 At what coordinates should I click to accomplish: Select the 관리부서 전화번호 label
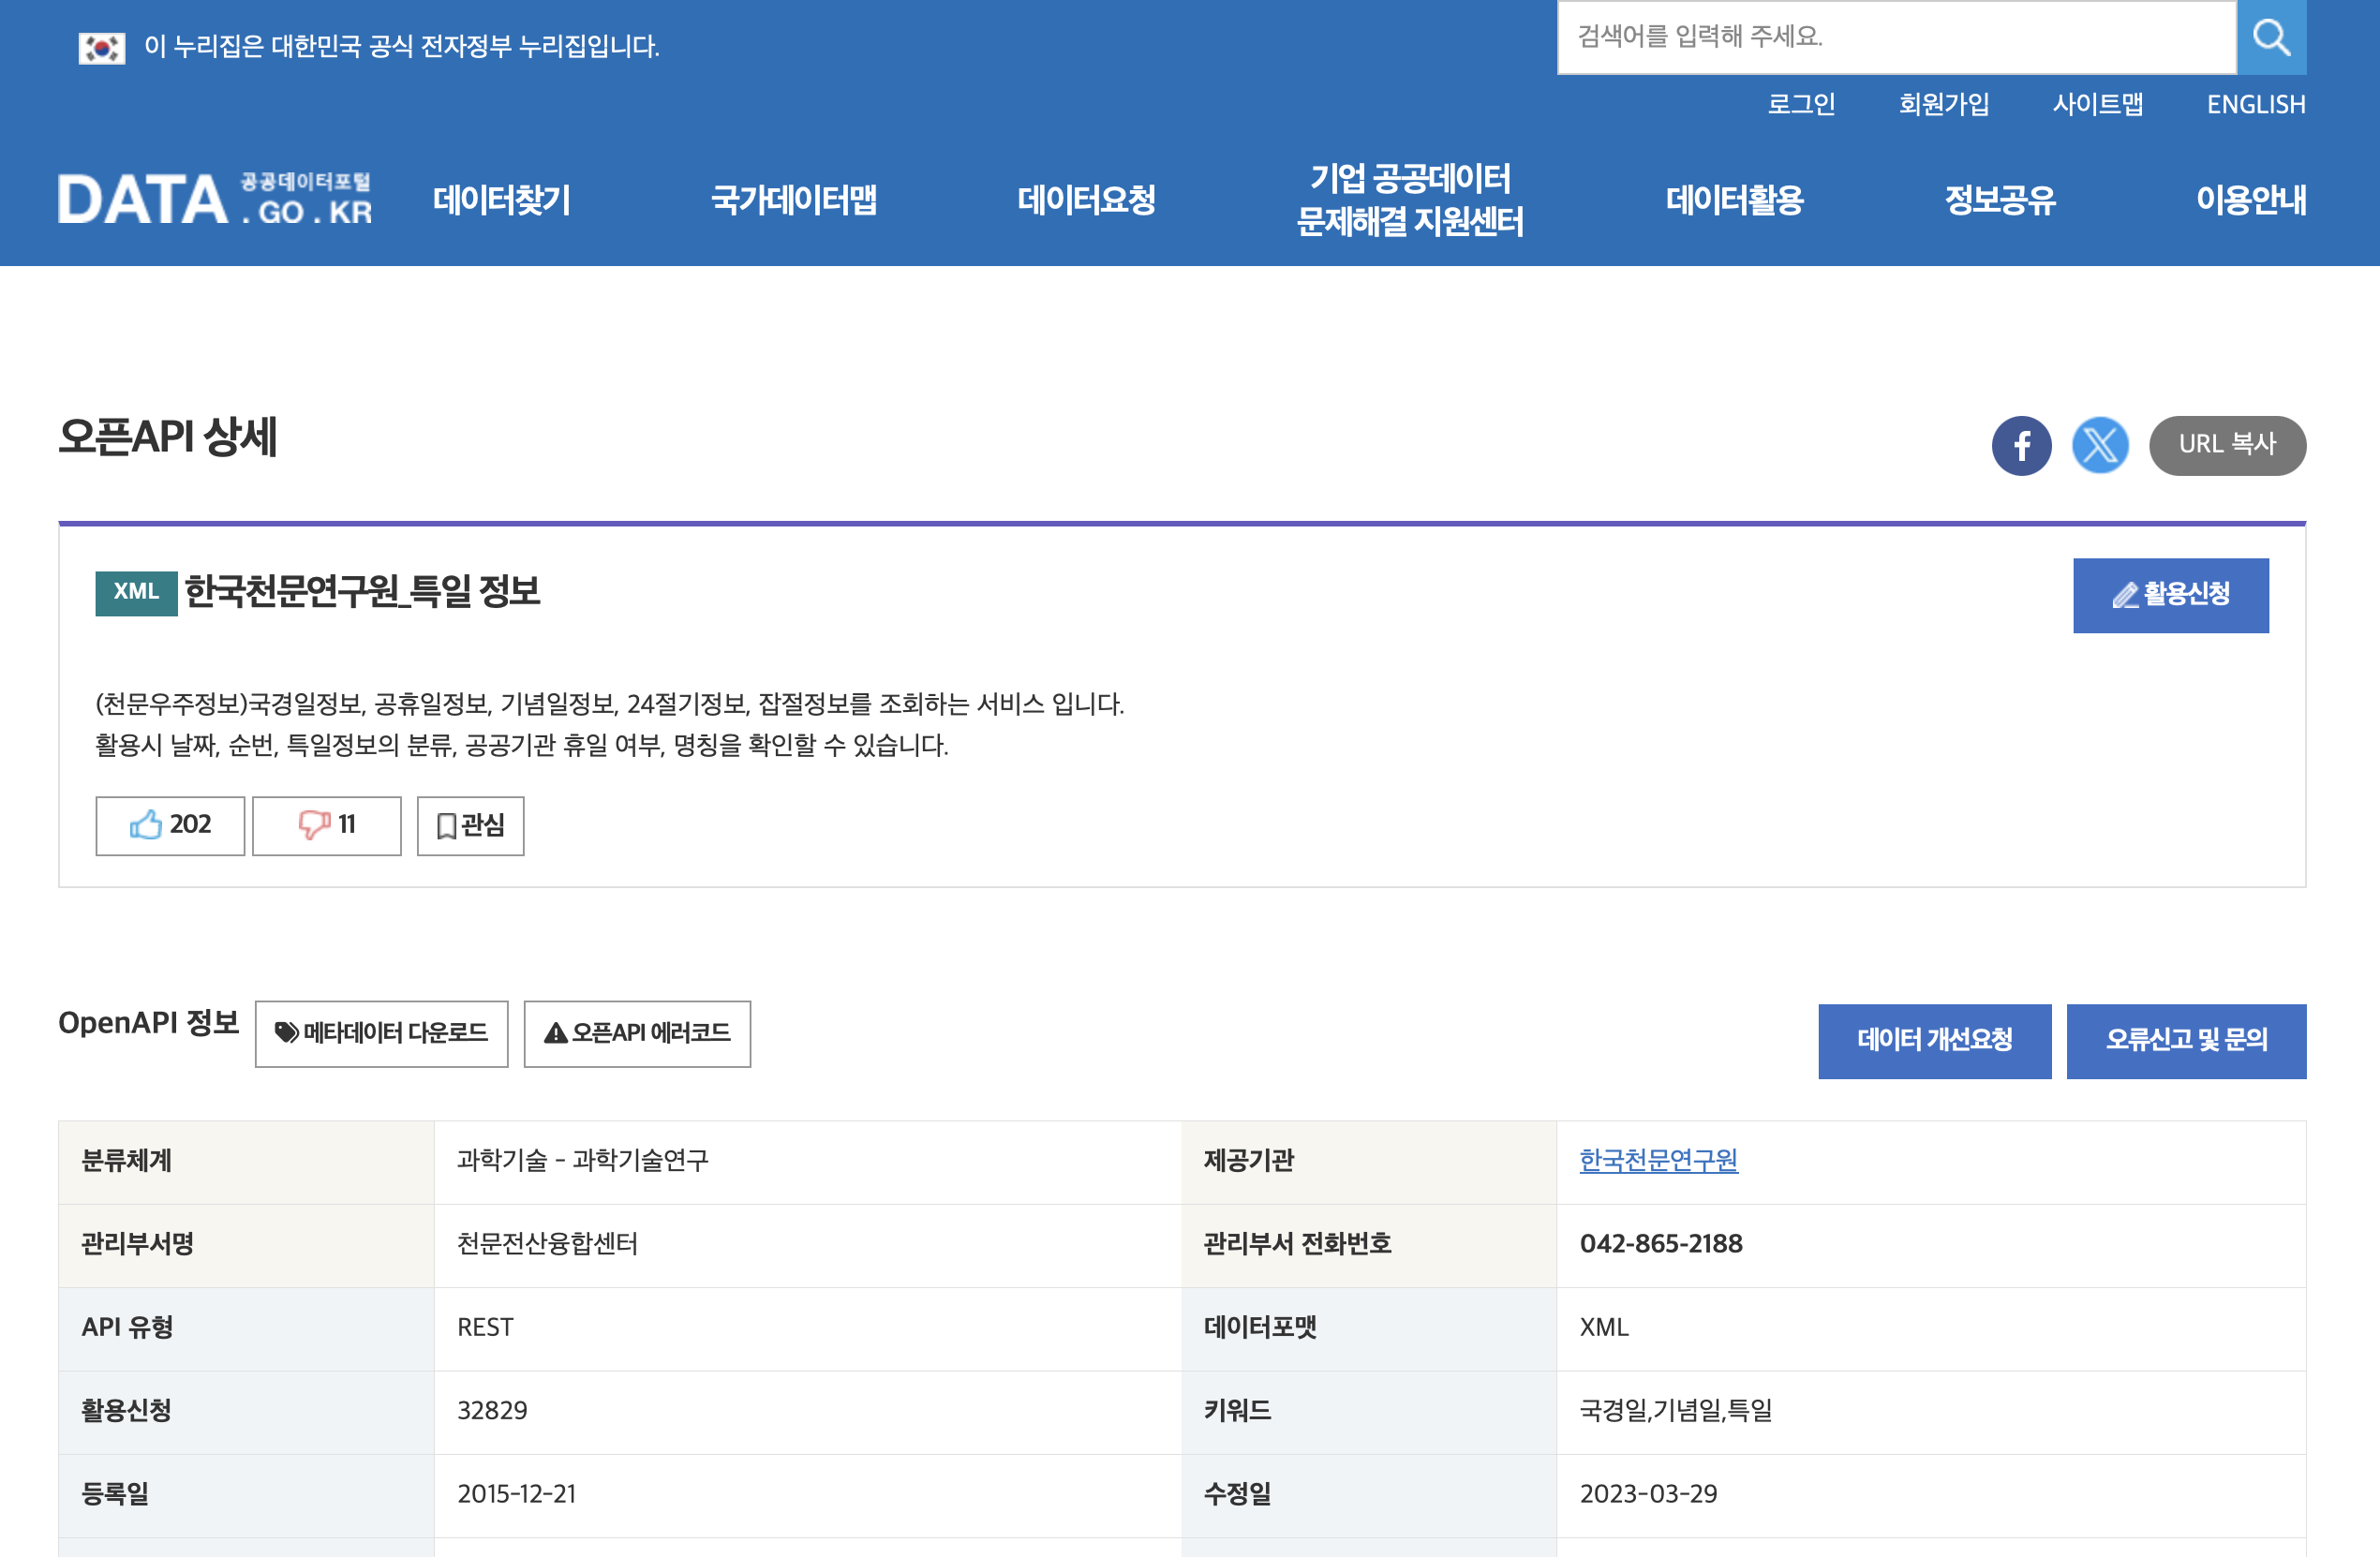pyautogui.click(x=1297, y=1243)
